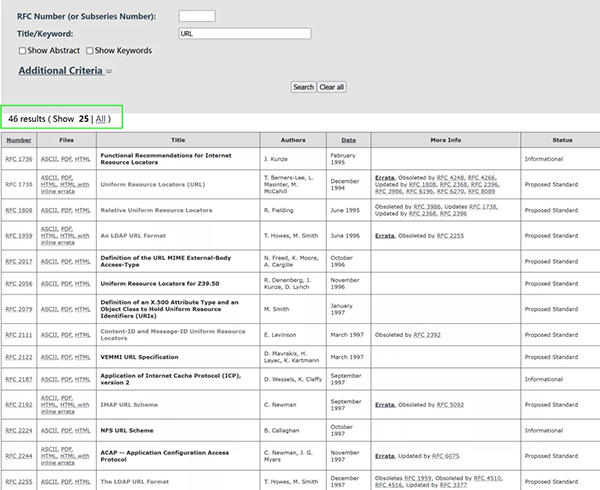Viewport: 600px width, 490px height.
Task: Show All results link
Action: (x=101, y=119)
